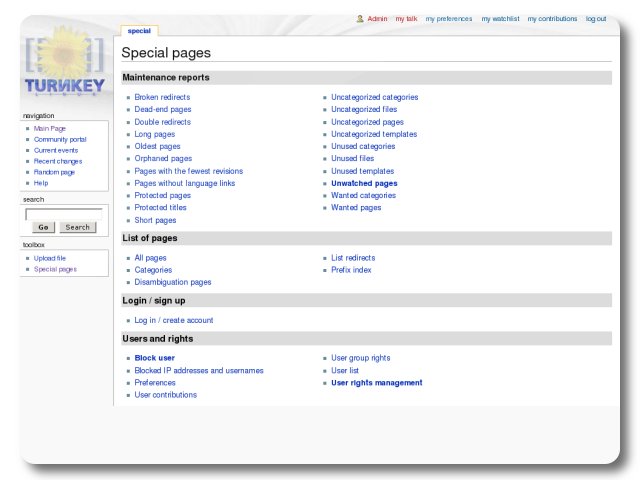The width and height of the screenshot is (640, 480).
Task: View the Orphaned pages list
Action: pos(163,159)
